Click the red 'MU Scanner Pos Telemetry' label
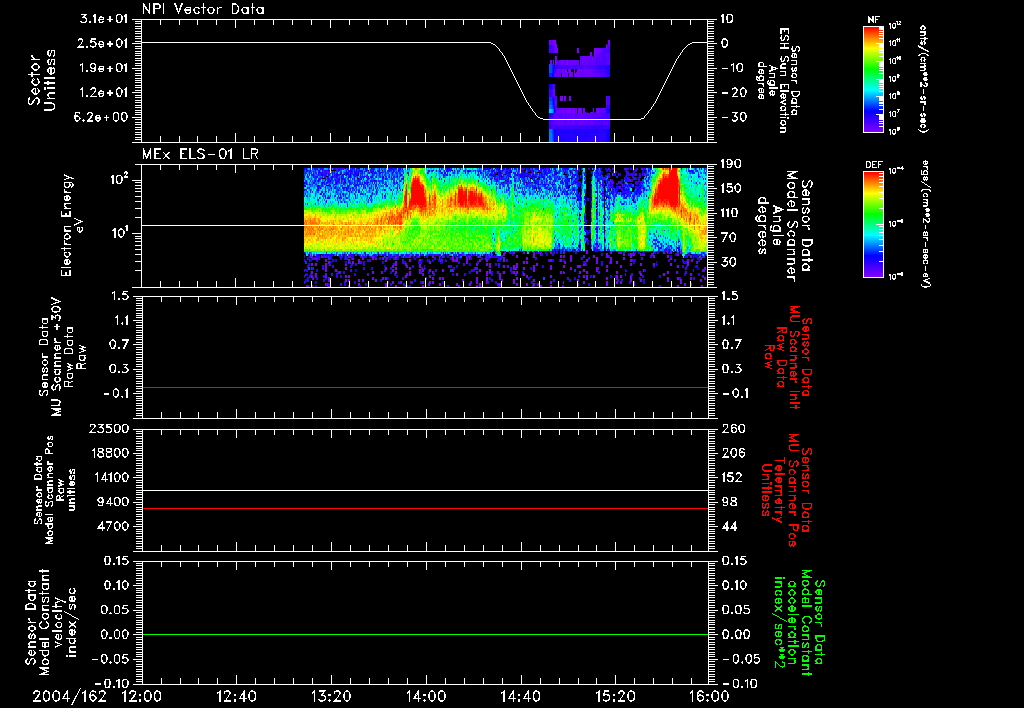Screen dimensions: 1024x708 pos(786,490)
